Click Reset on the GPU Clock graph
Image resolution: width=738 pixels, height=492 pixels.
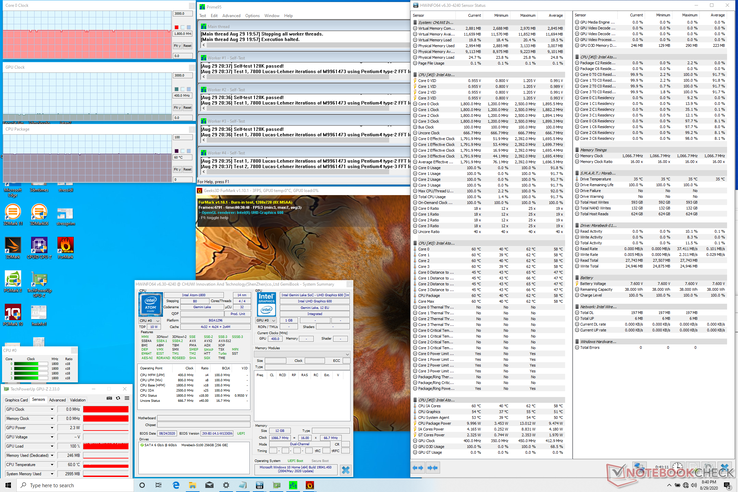click(187, 107)
